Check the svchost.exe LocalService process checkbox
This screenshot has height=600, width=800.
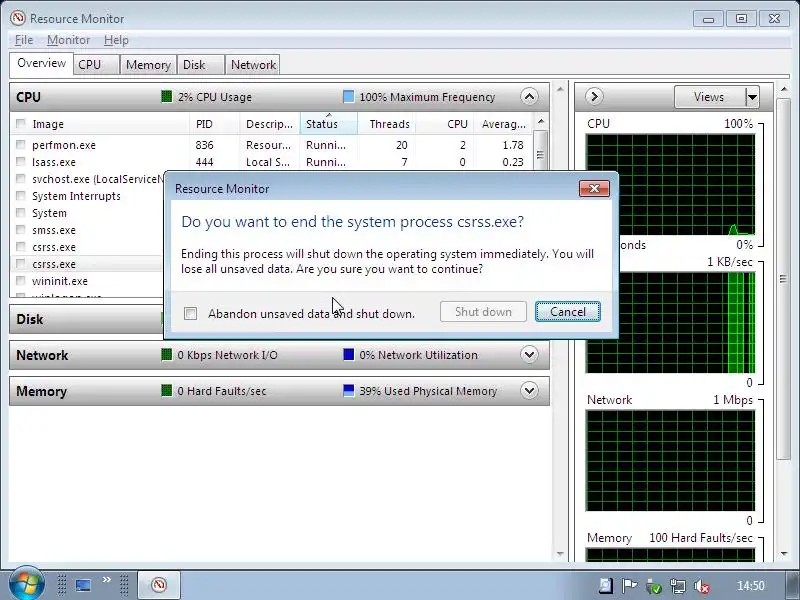(21, 179)
